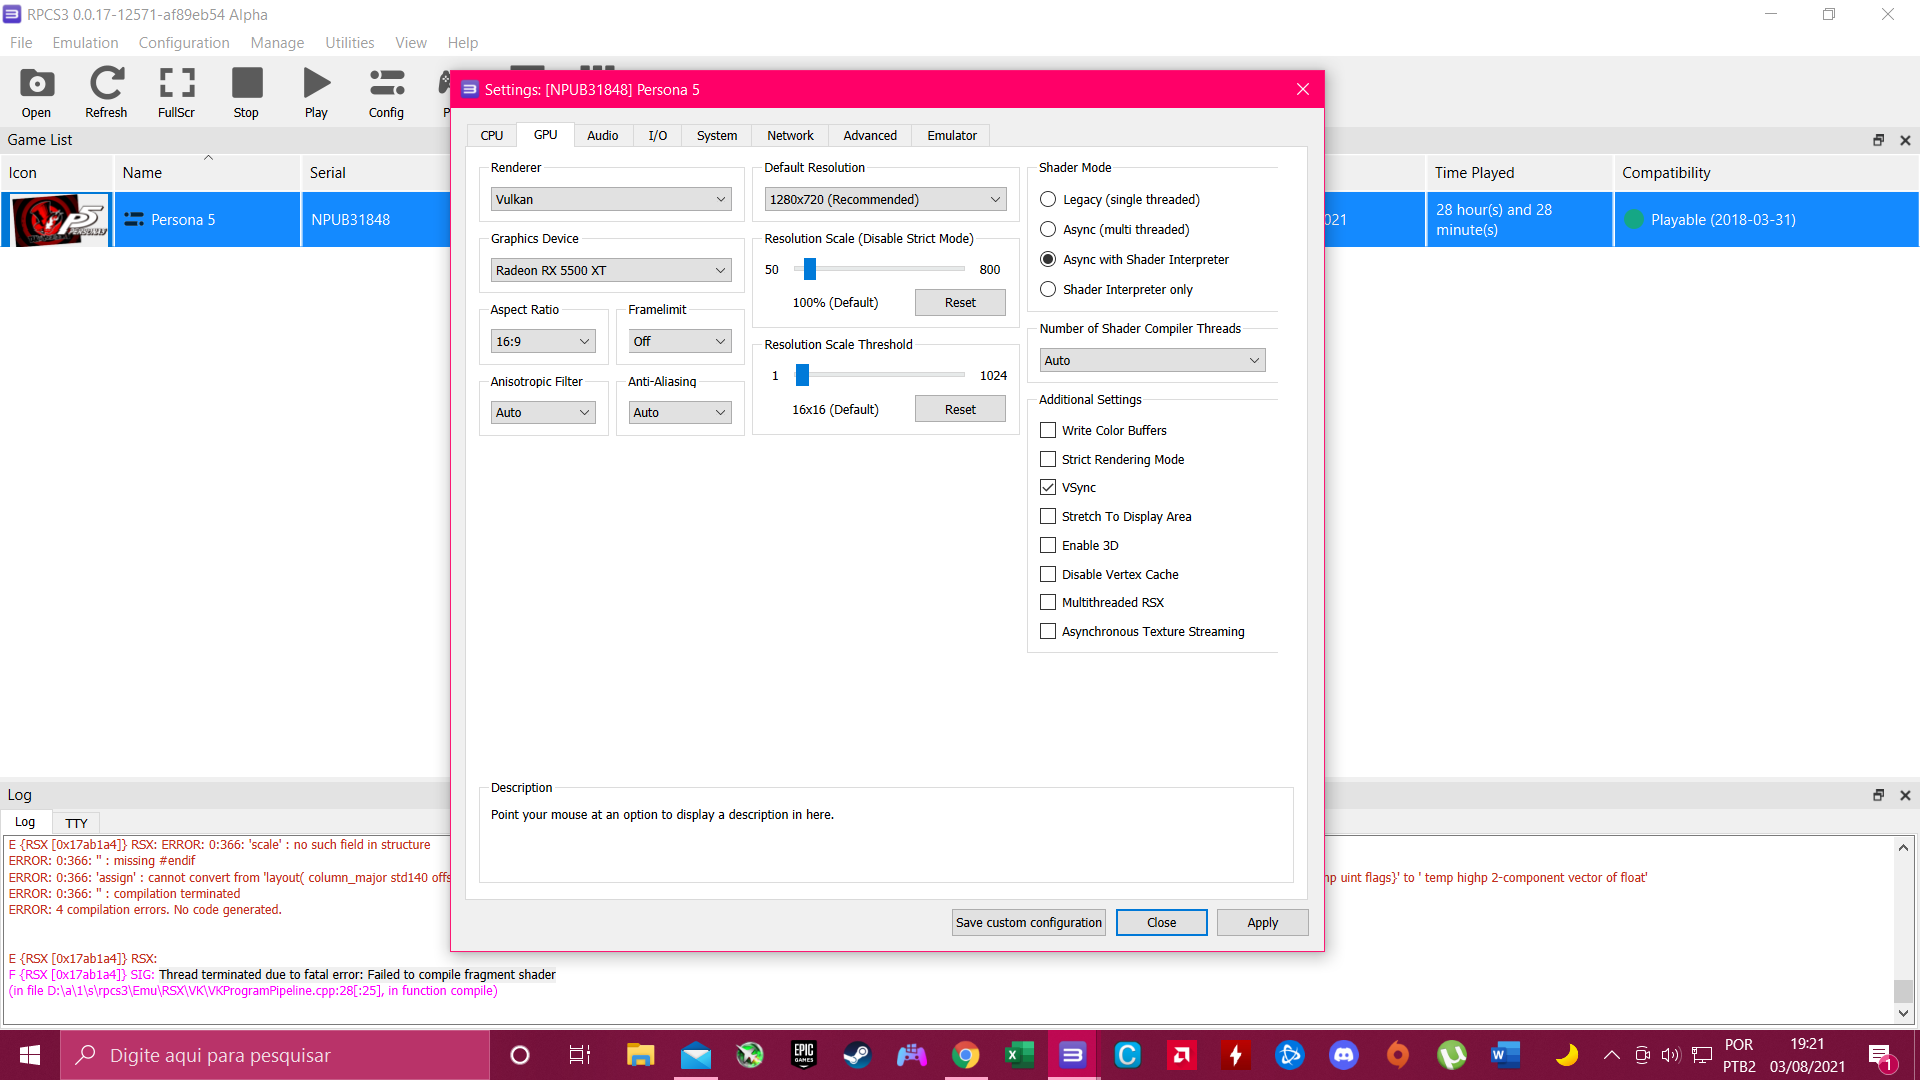Open the Anti-Aliasing dropdown
The height and width of the screenshot is (1080, 1920).
pos(679,412)
